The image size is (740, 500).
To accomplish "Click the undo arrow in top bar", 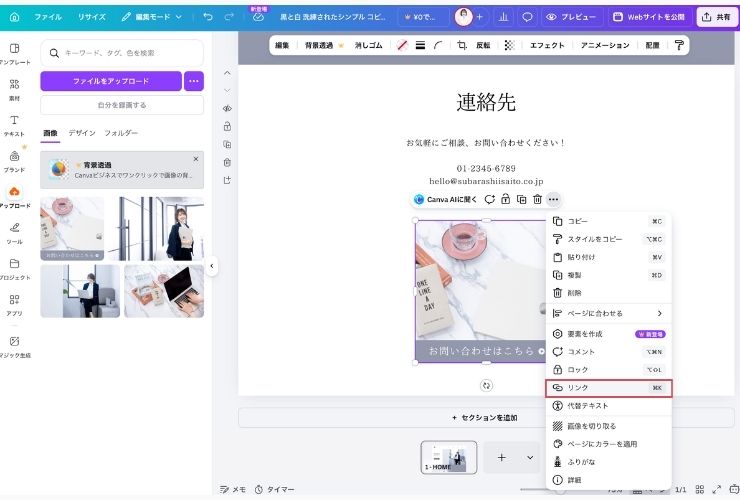I will pyautogui.click(x=207, y=17).
